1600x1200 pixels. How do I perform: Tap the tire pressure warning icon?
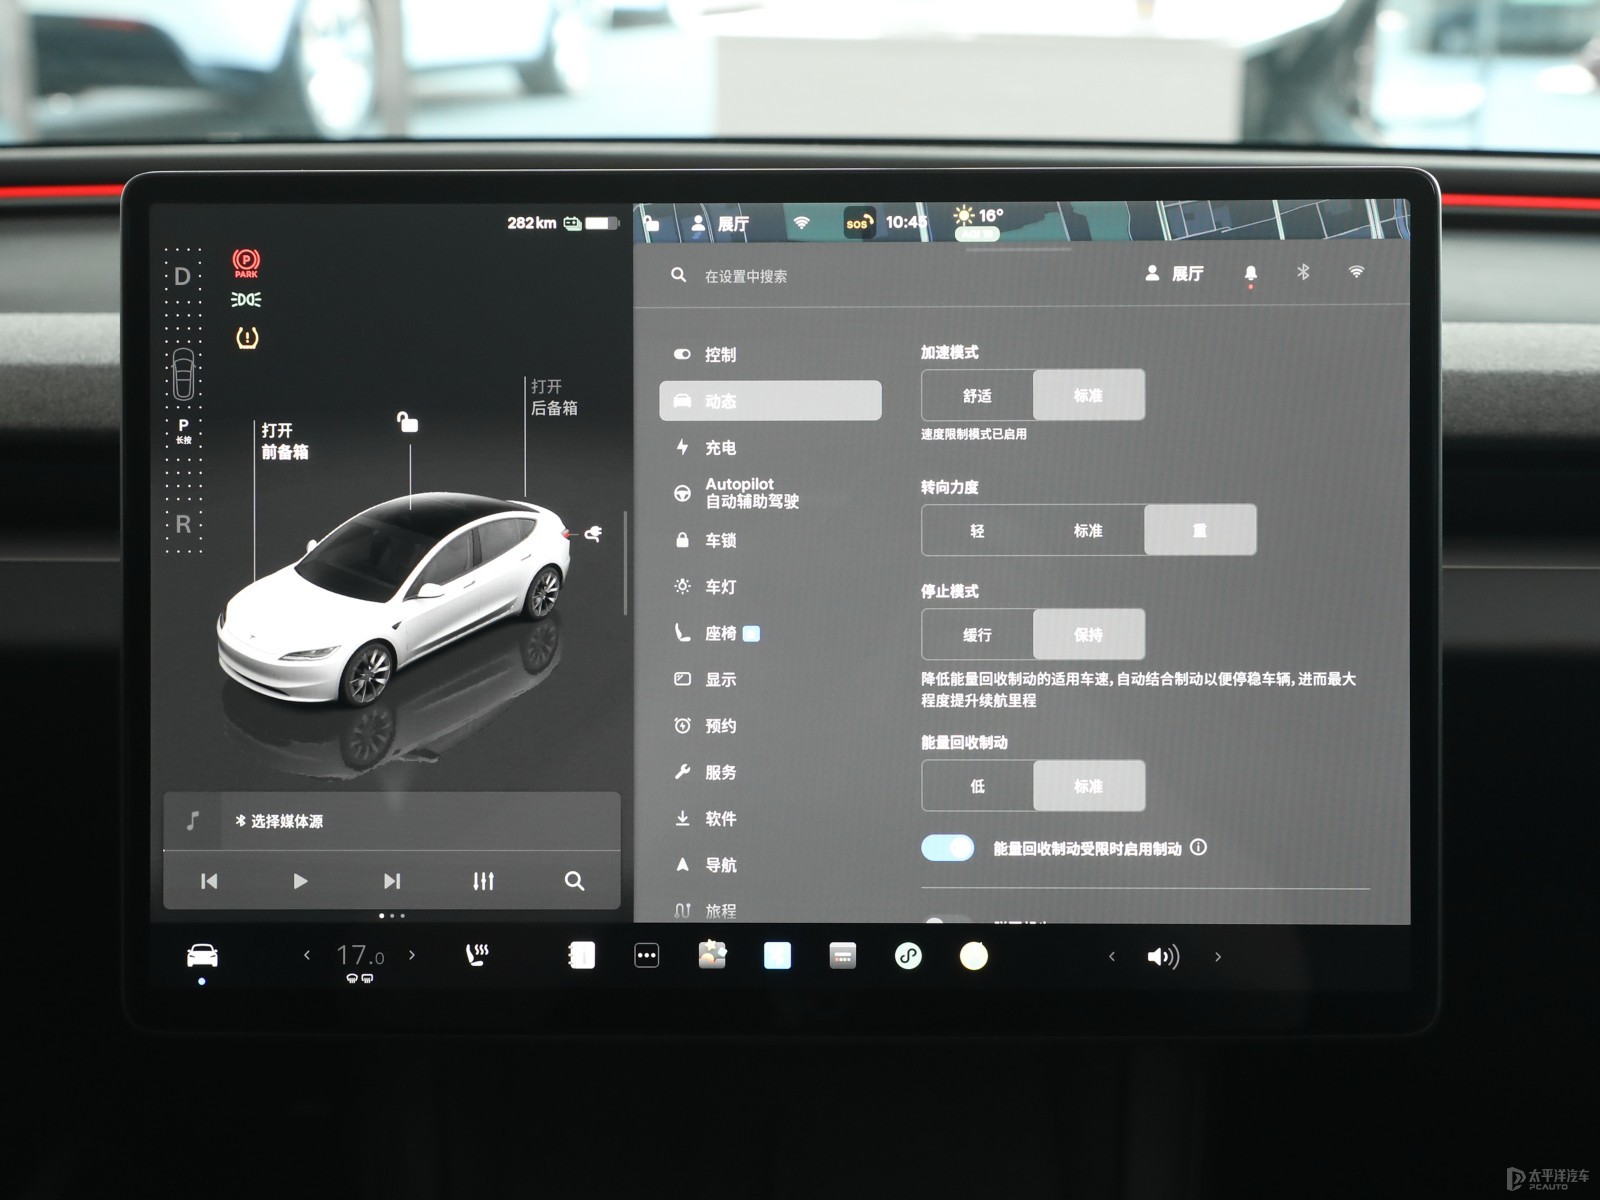[x=247, y=338]
